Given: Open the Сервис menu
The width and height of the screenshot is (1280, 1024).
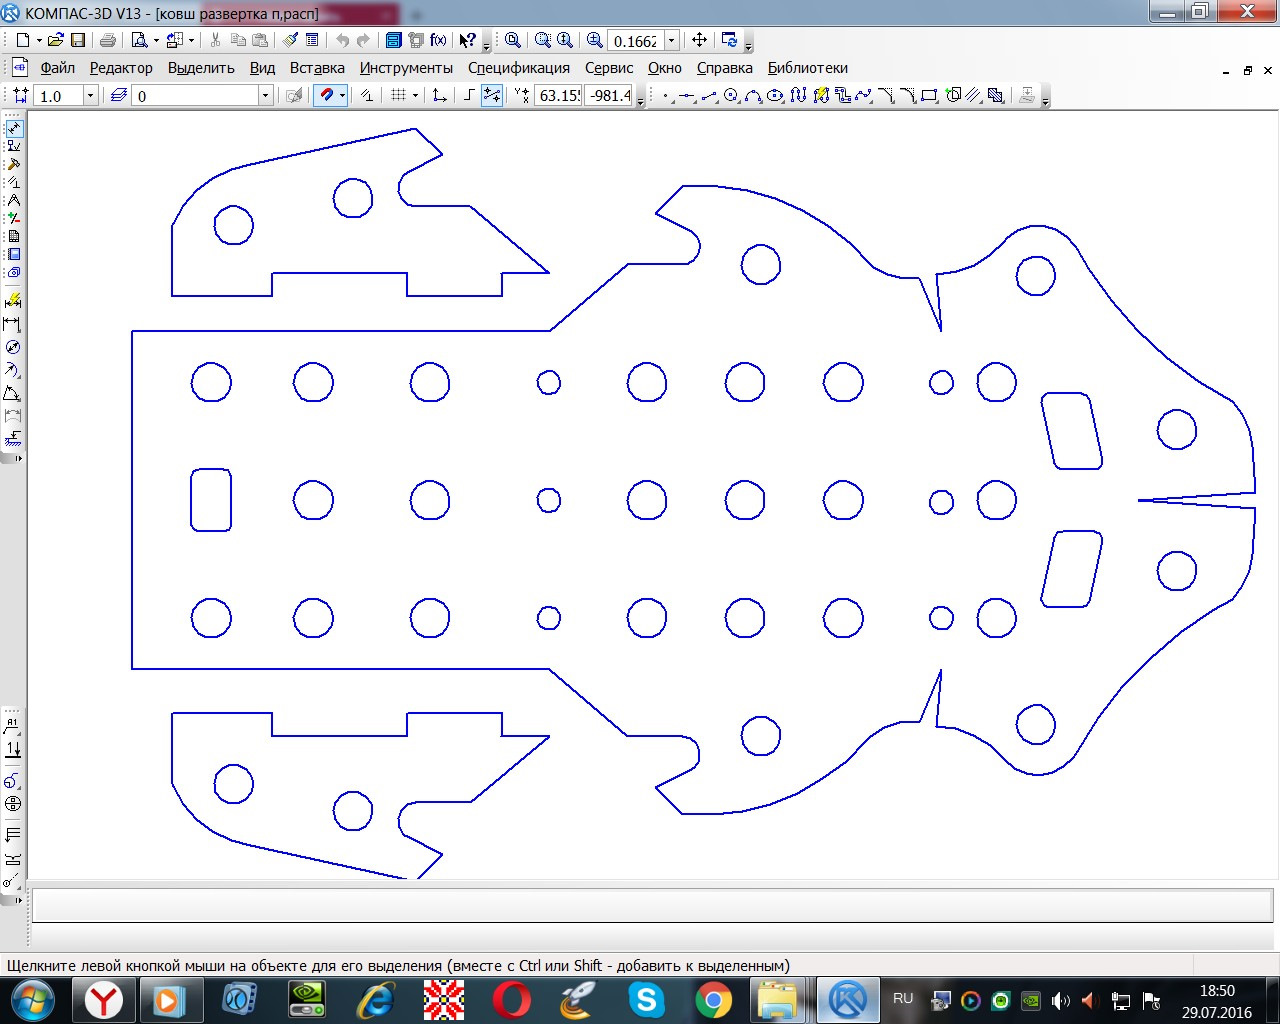Looking at the screenshot, I should click(x=609, y=68).
